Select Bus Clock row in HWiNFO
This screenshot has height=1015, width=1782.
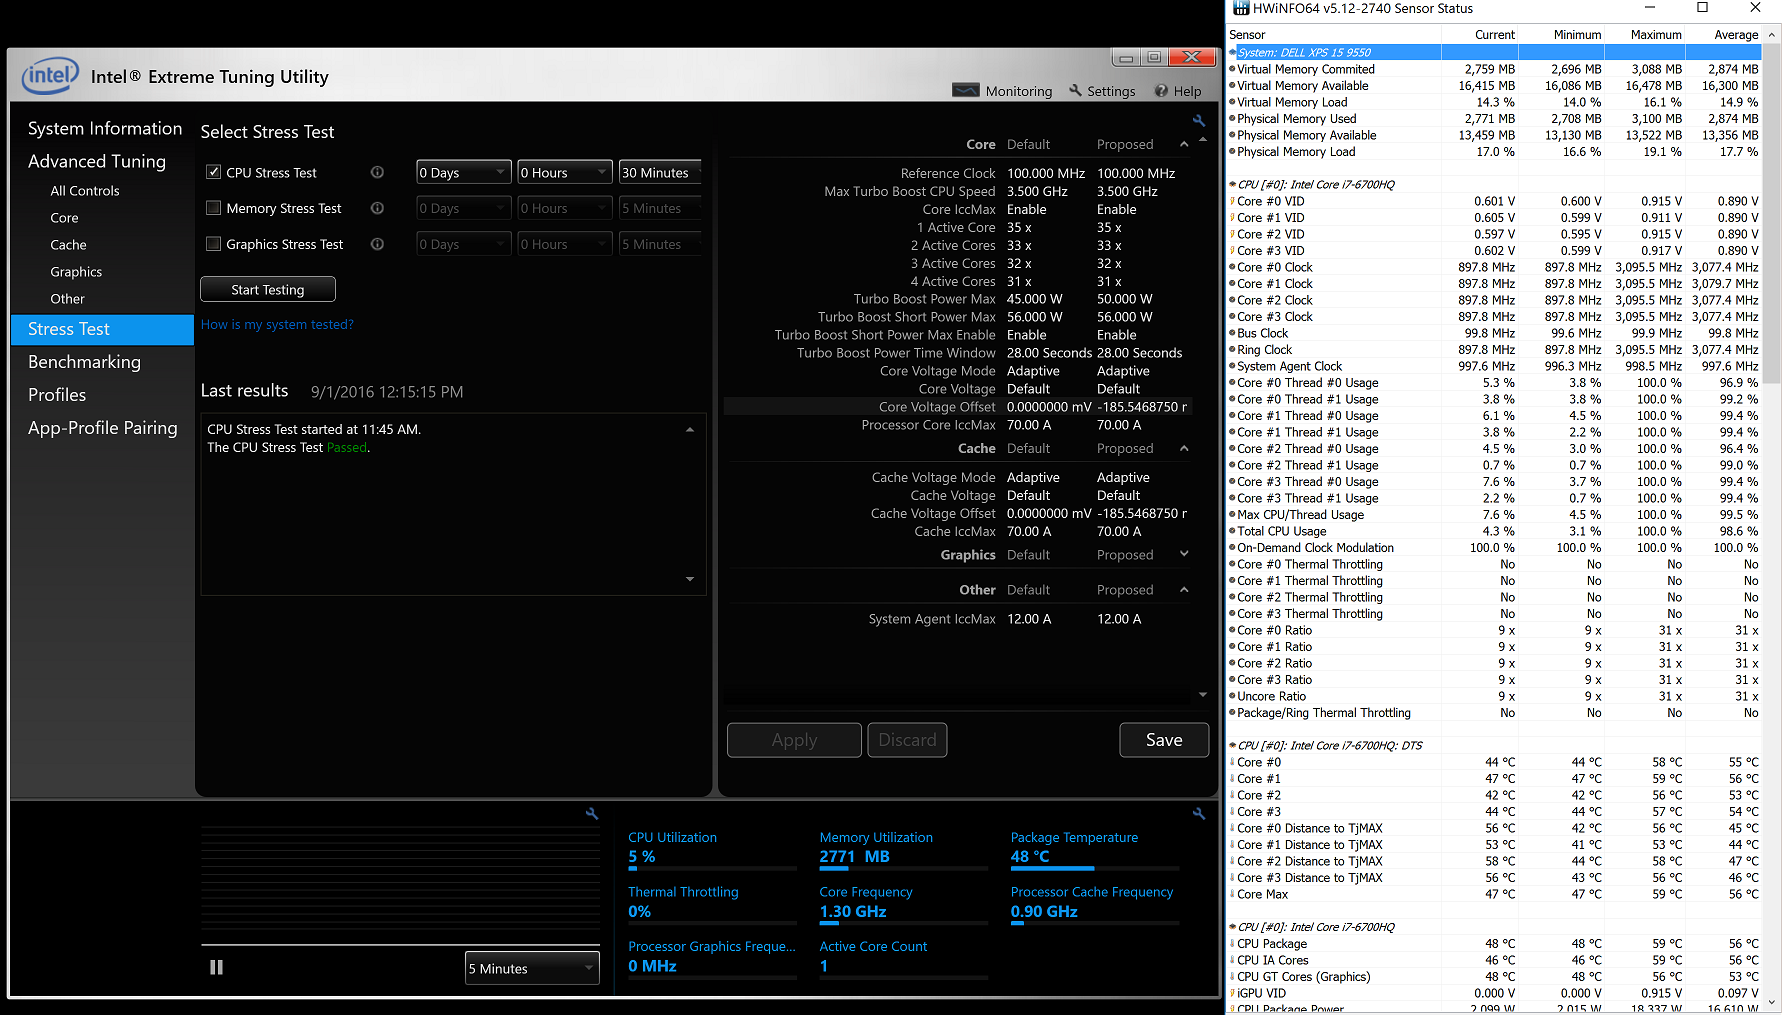[1495, 333]
